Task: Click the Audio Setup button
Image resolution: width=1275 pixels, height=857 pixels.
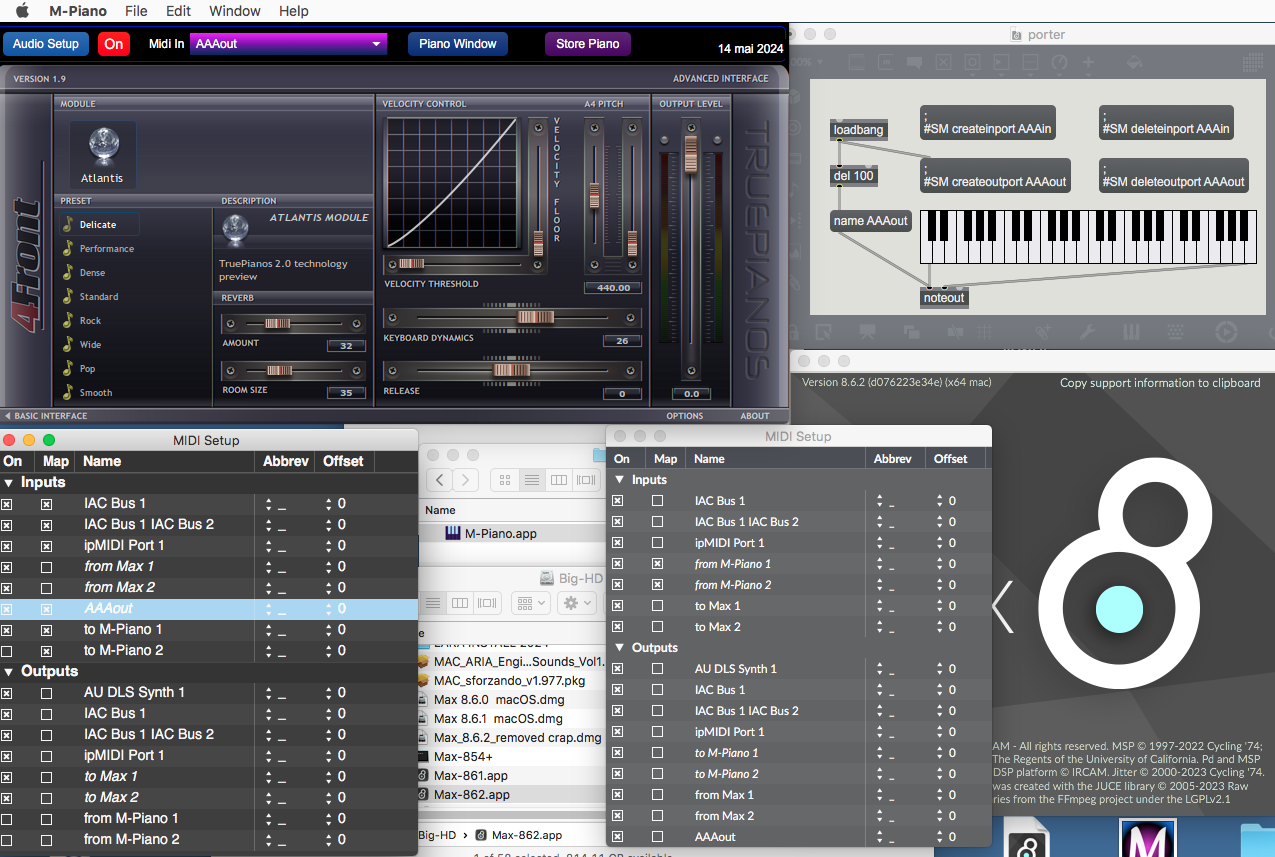Action: pos(46,44)
